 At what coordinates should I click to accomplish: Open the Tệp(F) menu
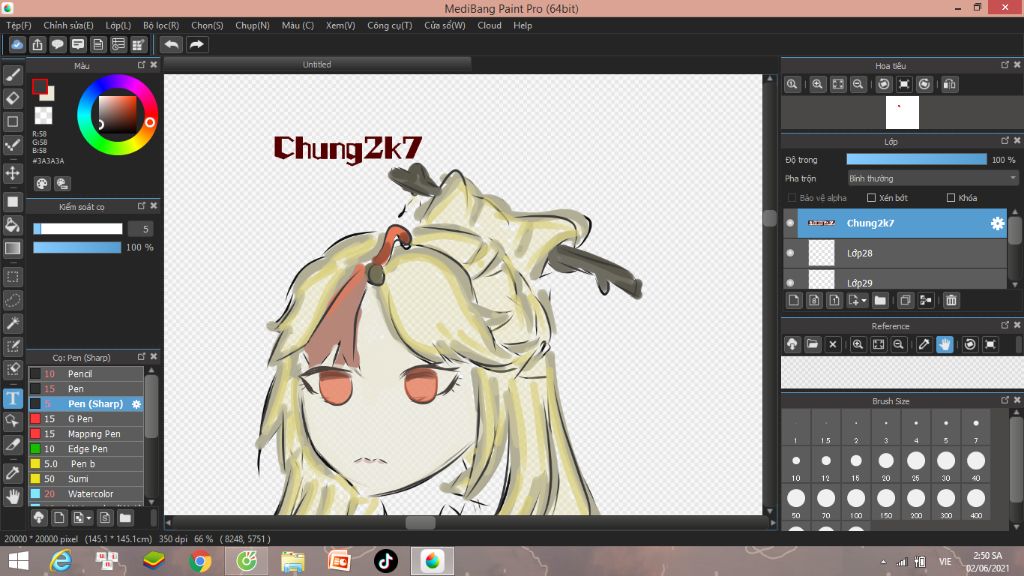pos(19,25)
